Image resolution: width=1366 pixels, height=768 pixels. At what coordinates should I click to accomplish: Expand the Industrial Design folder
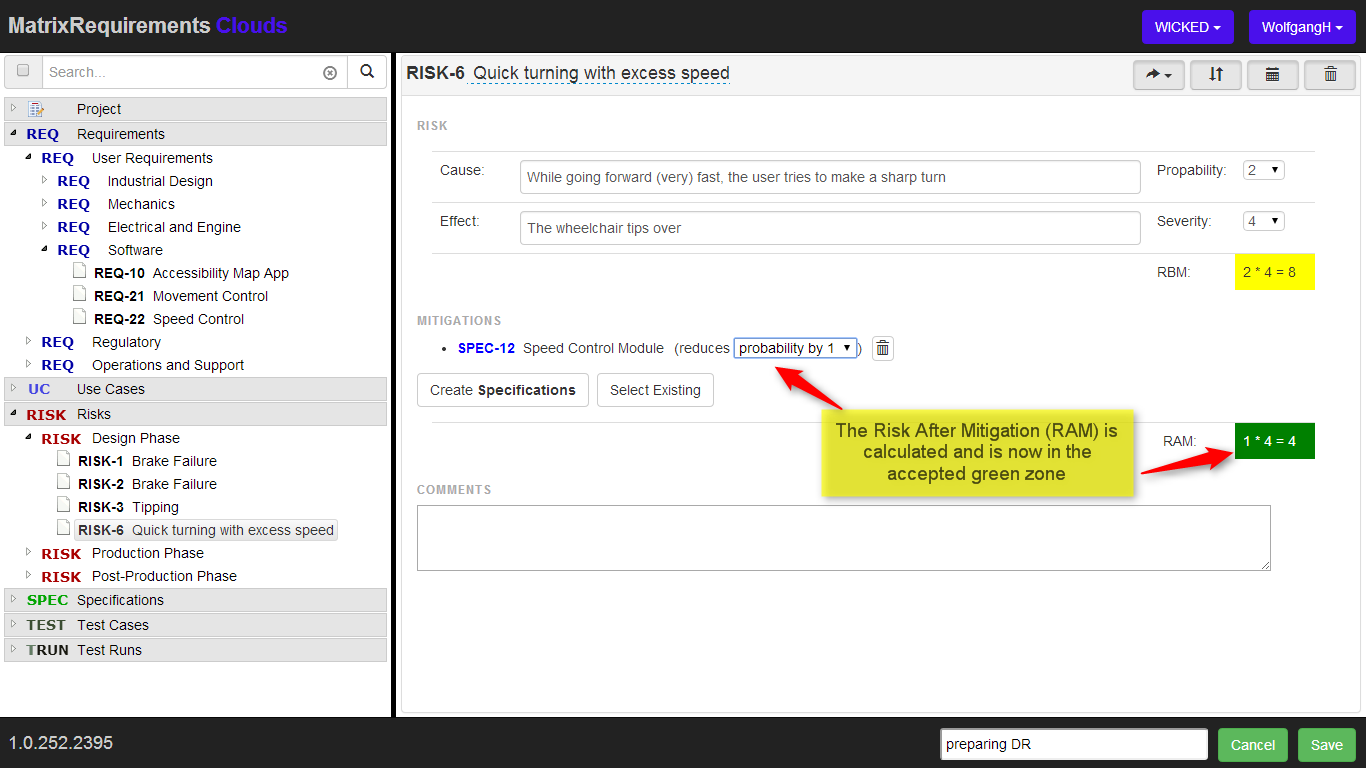click(44, 180)
